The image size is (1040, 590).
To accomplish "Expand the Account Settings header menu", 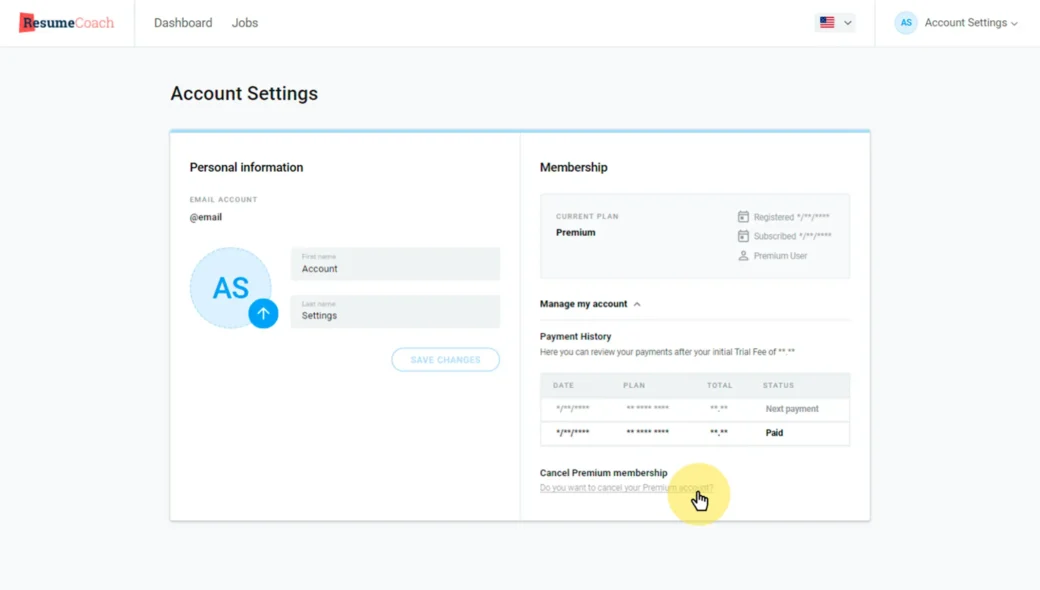I will tap(970, 23).
